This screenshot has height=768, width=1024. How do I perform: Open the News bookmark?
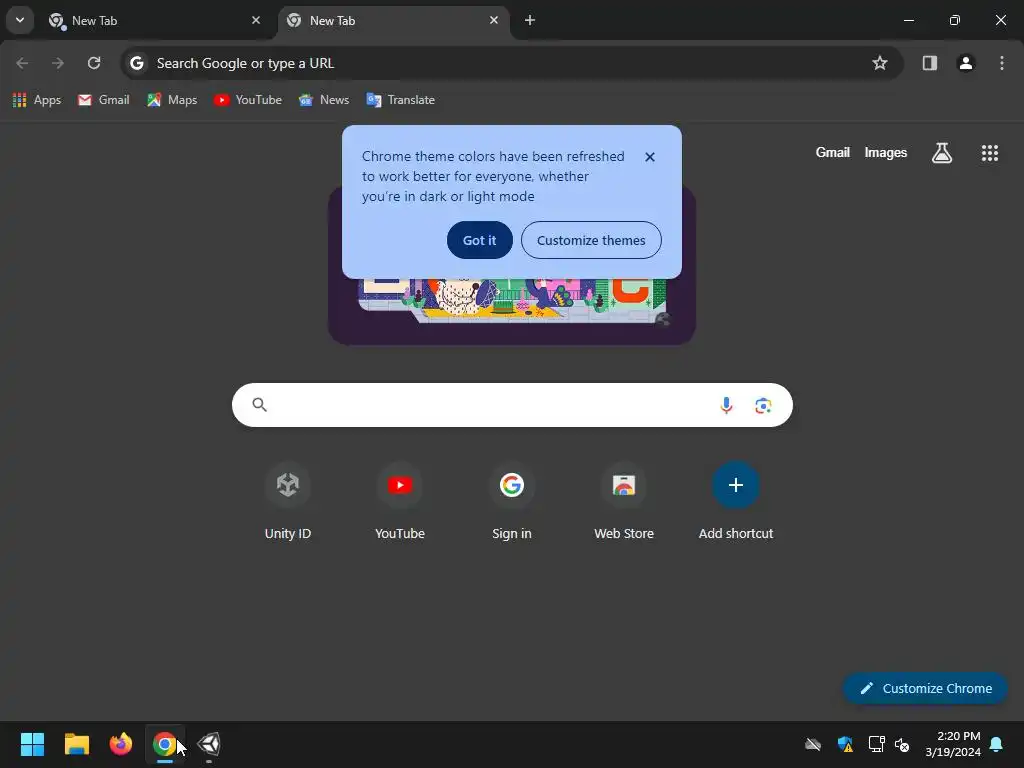click(324, 100)
